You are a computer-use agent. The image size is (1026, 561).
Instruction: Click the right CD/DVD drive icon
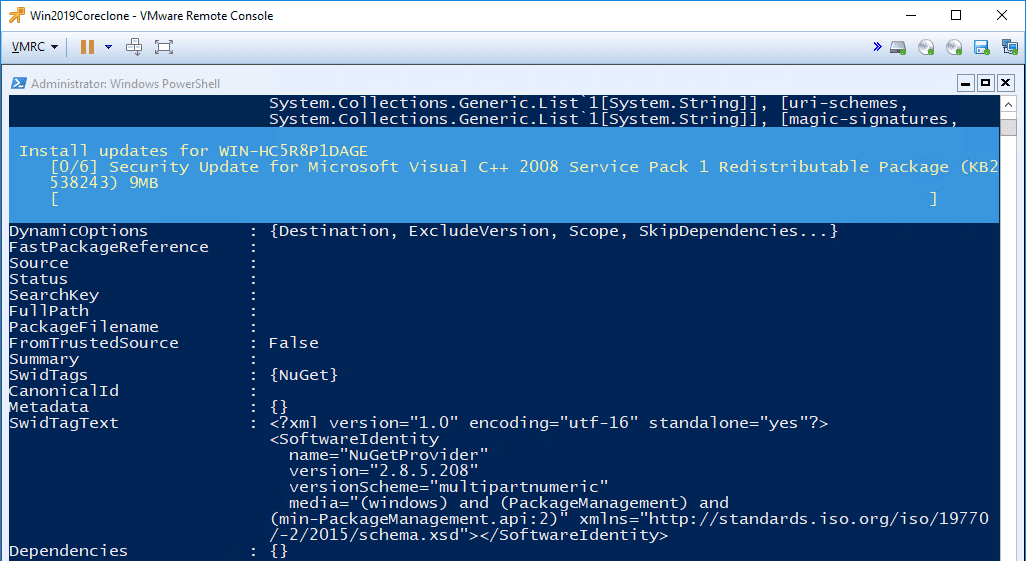click(954, 47)
